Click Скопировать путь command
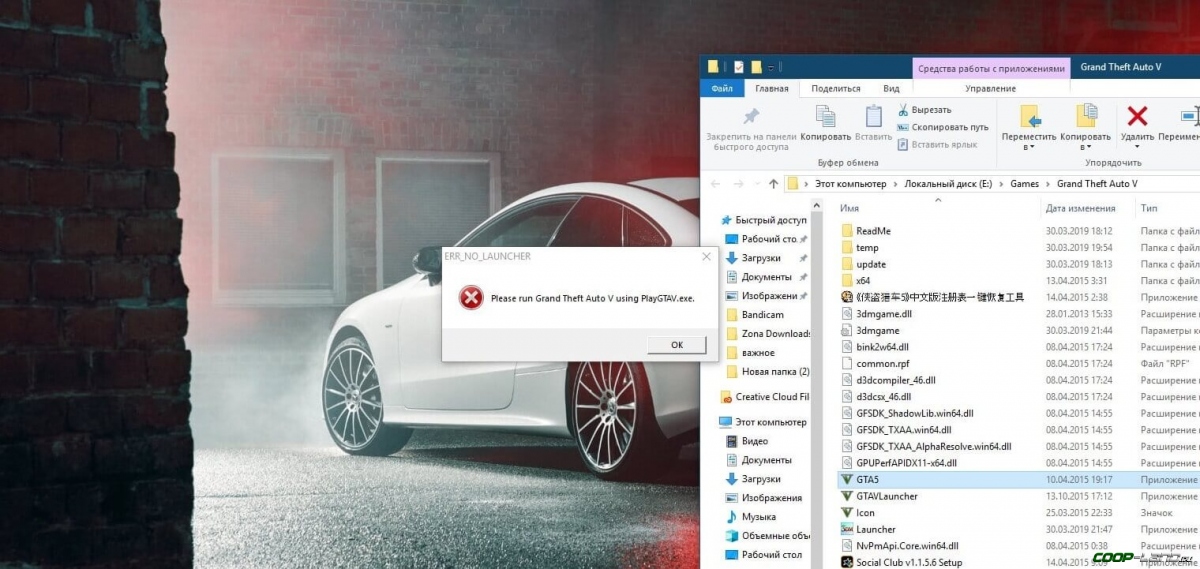1200x569 pixels. tap(942, 127)
